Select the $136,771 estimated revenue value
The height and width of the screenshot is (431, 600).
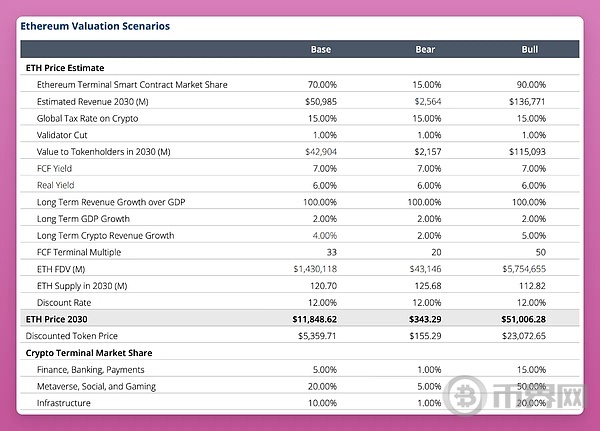(527, 101)
